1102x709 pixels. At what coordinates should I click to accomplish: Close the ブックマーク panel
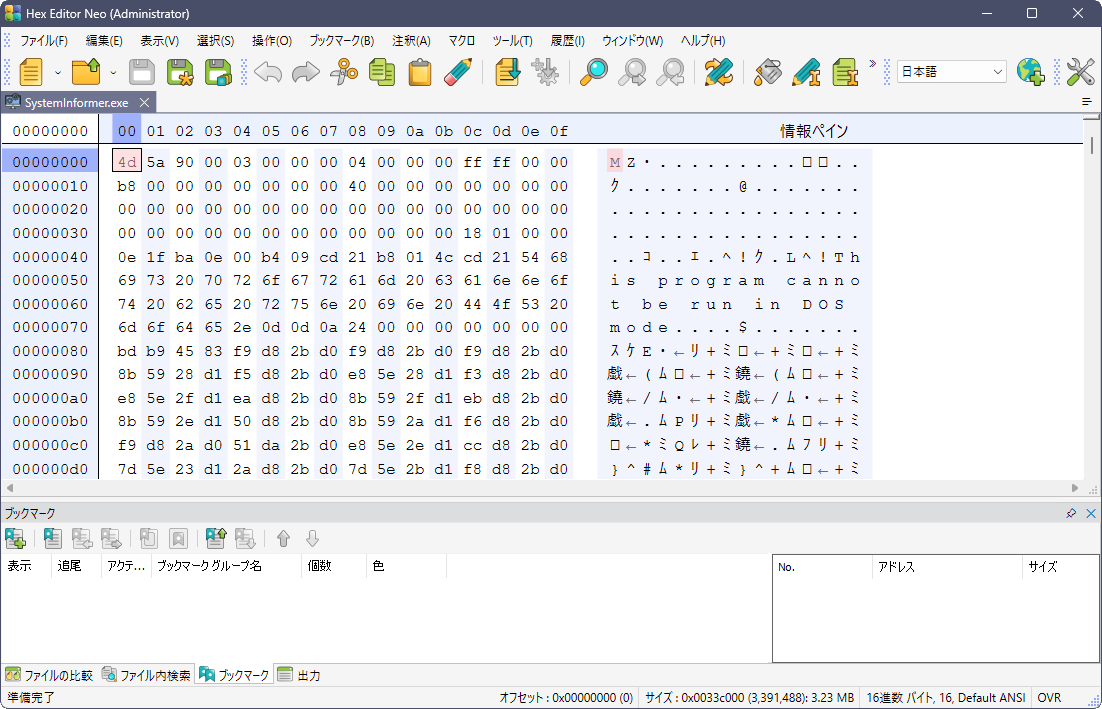coord(1091,514)
